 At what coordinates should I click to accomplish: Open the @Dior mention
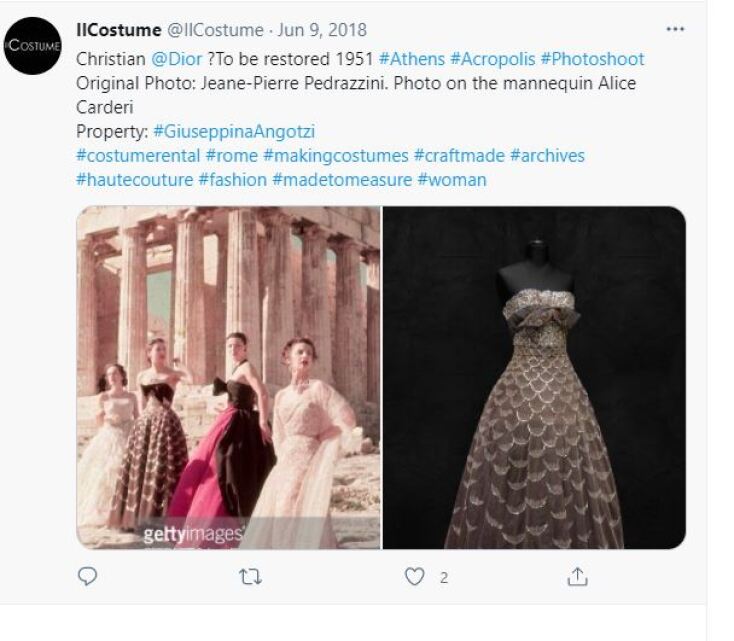coord(177,59)
